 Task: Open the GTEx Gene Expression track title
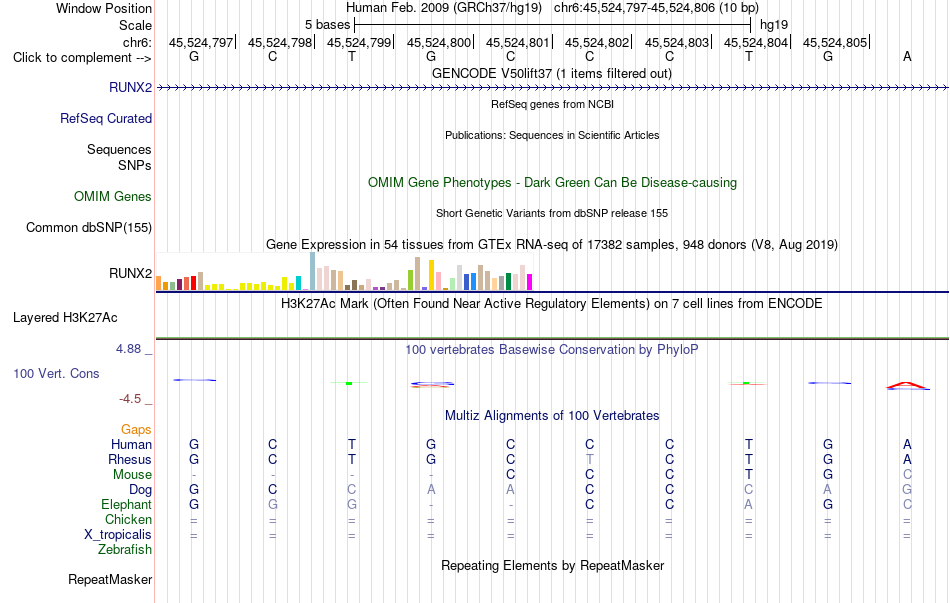pos(552,244)
